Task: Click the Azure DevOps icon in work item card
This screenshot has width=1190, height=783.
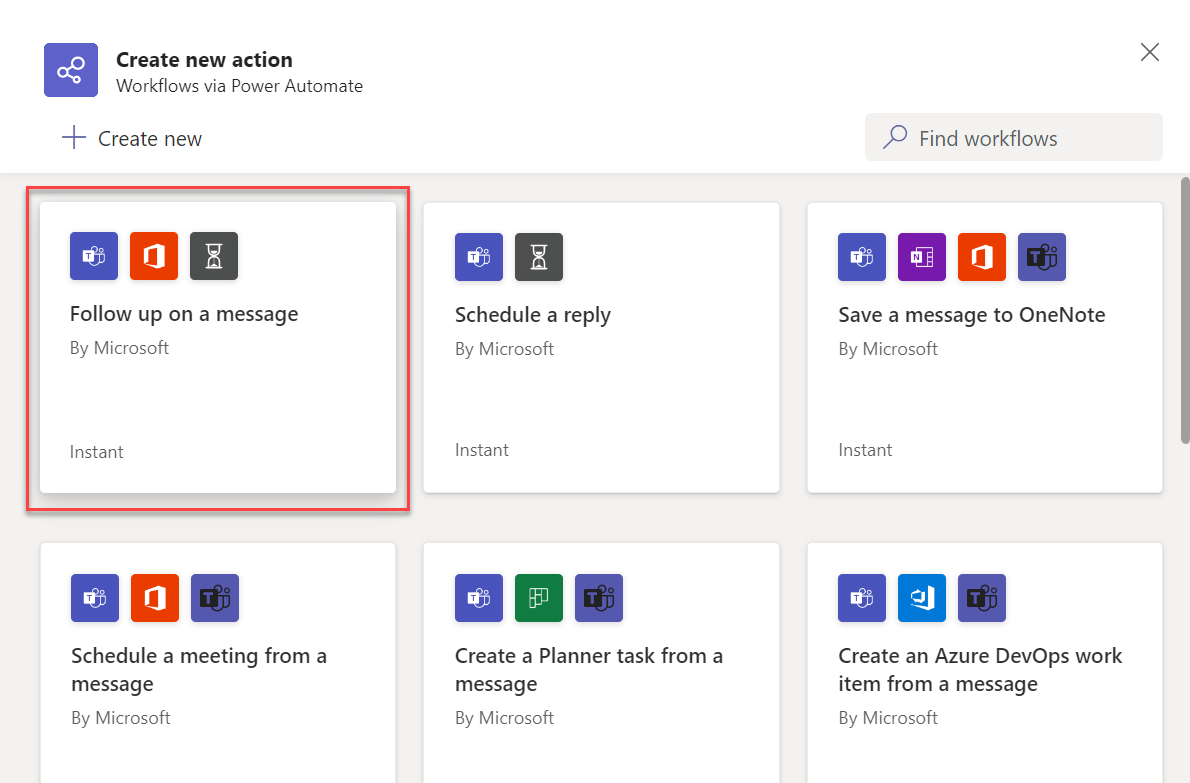Action: coord(921,598)
